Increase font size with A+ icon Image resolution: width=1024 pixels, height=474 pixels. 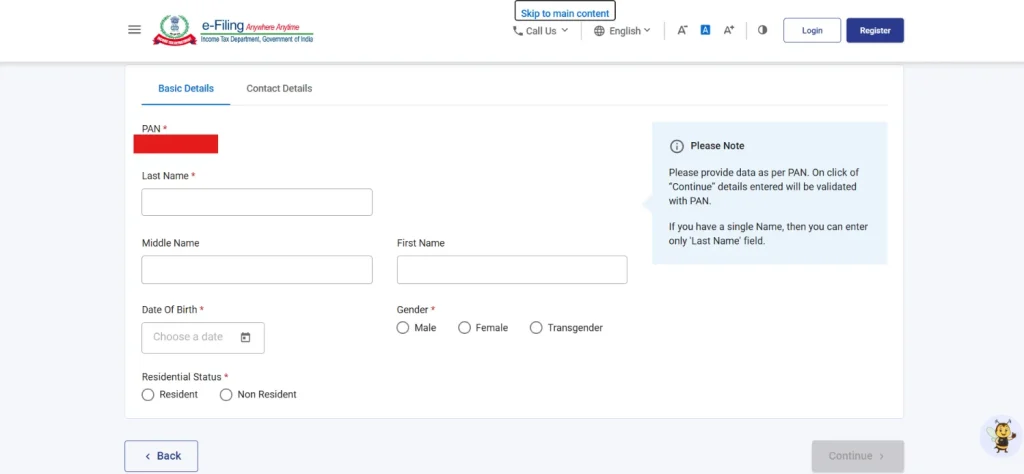[x=729, y=30]
